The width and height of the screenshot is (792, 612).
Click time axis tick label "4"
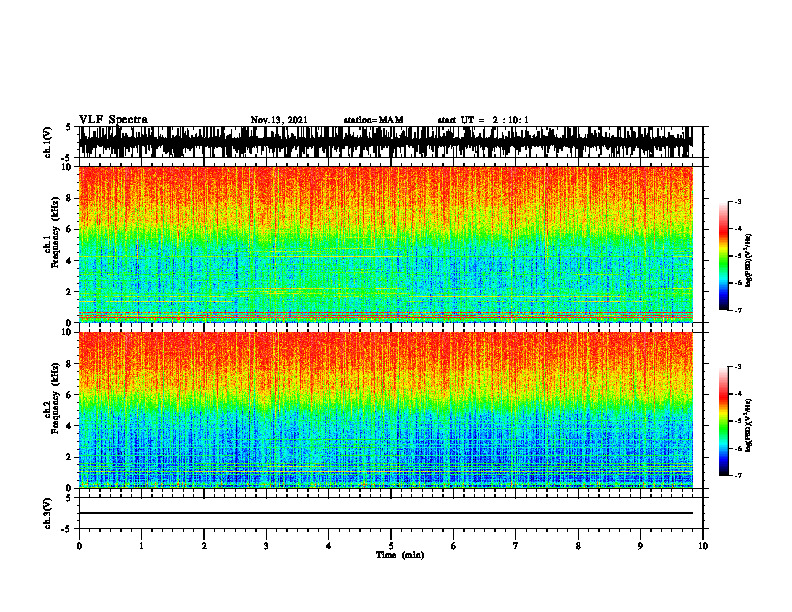(x=329, y=546)
